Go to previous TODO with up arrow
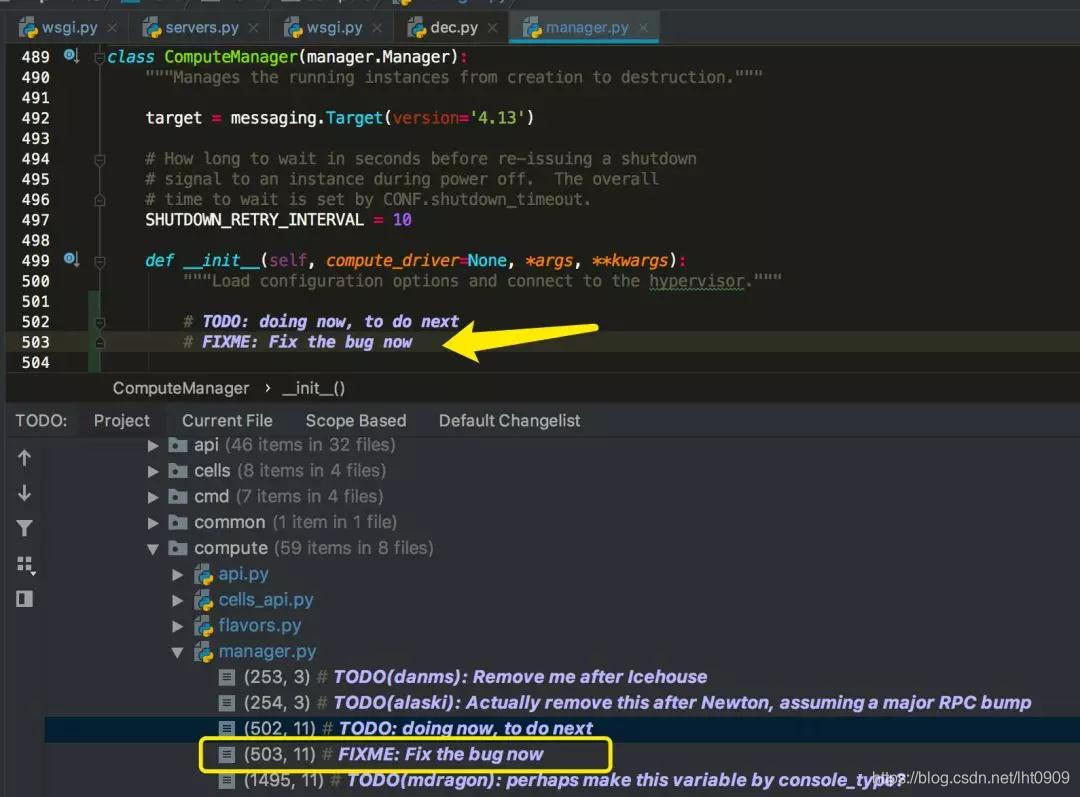The width and height of the screenshot is (1080, 797). tap(24, 458)
